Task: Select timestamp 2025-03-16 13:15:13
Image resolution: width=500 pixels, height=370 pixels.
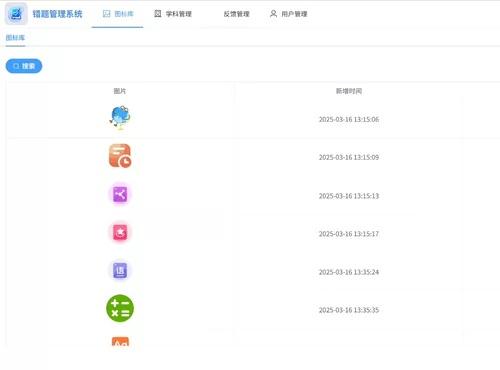Action: [x=349, y=196]
